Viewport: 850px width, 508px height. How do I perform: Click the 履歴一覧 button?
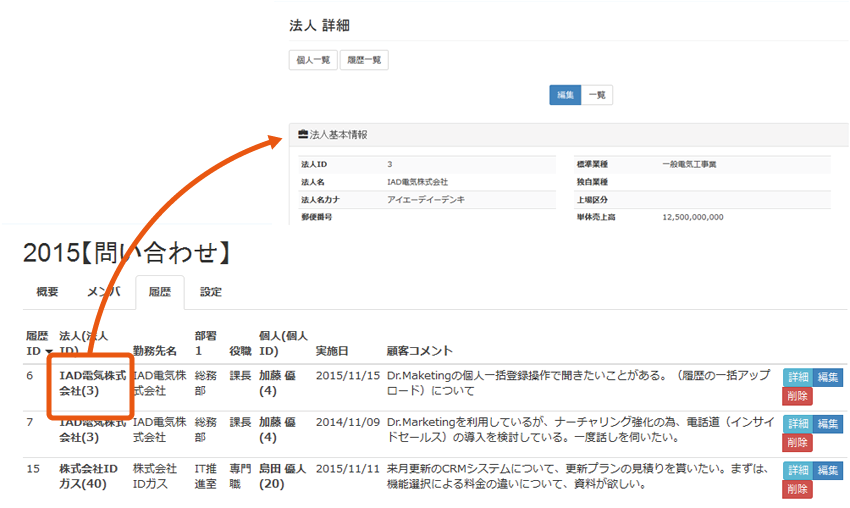(x=364, y=60)
